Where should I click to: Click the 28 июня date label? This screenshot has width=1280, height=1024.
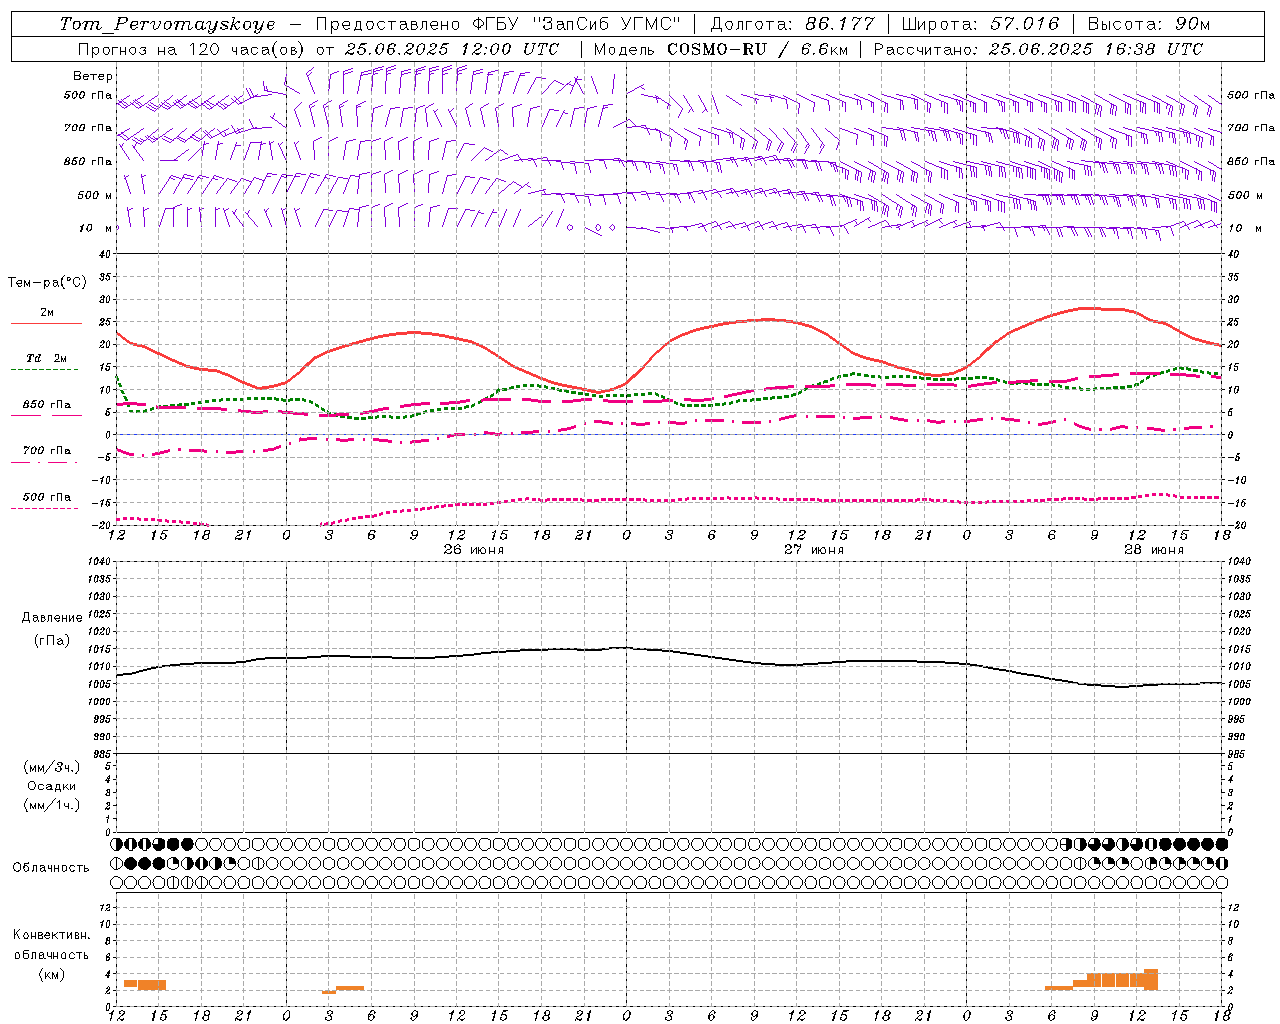click(x=1154, y=550)
